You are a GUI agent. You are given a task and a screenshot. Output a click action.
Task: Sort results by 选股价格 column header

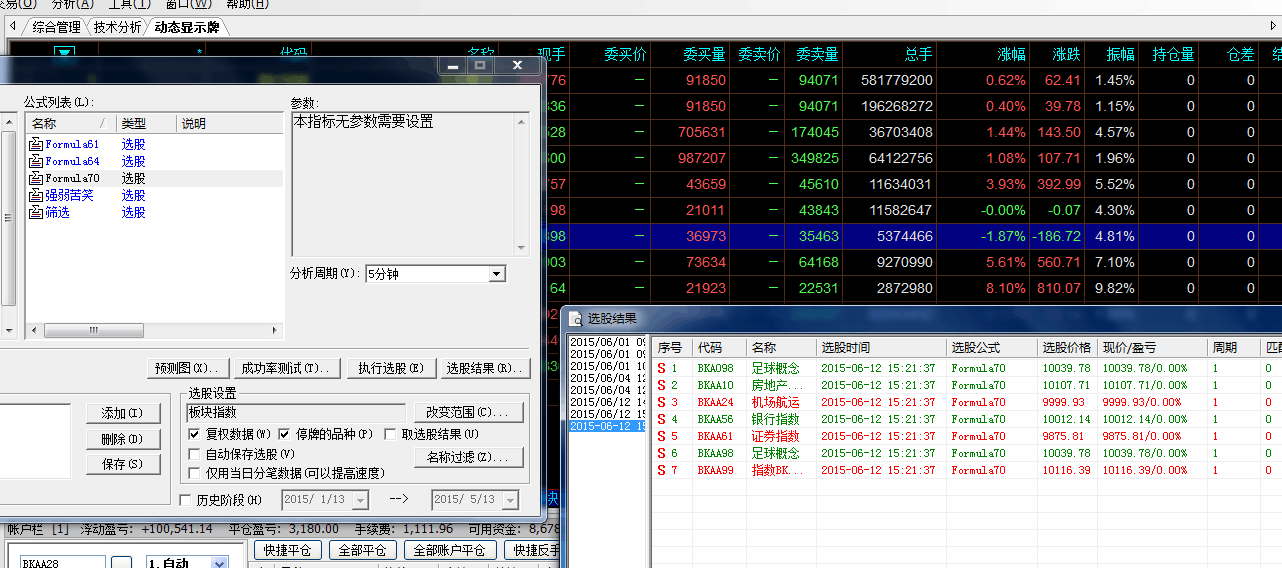(x=1067, y=347)
